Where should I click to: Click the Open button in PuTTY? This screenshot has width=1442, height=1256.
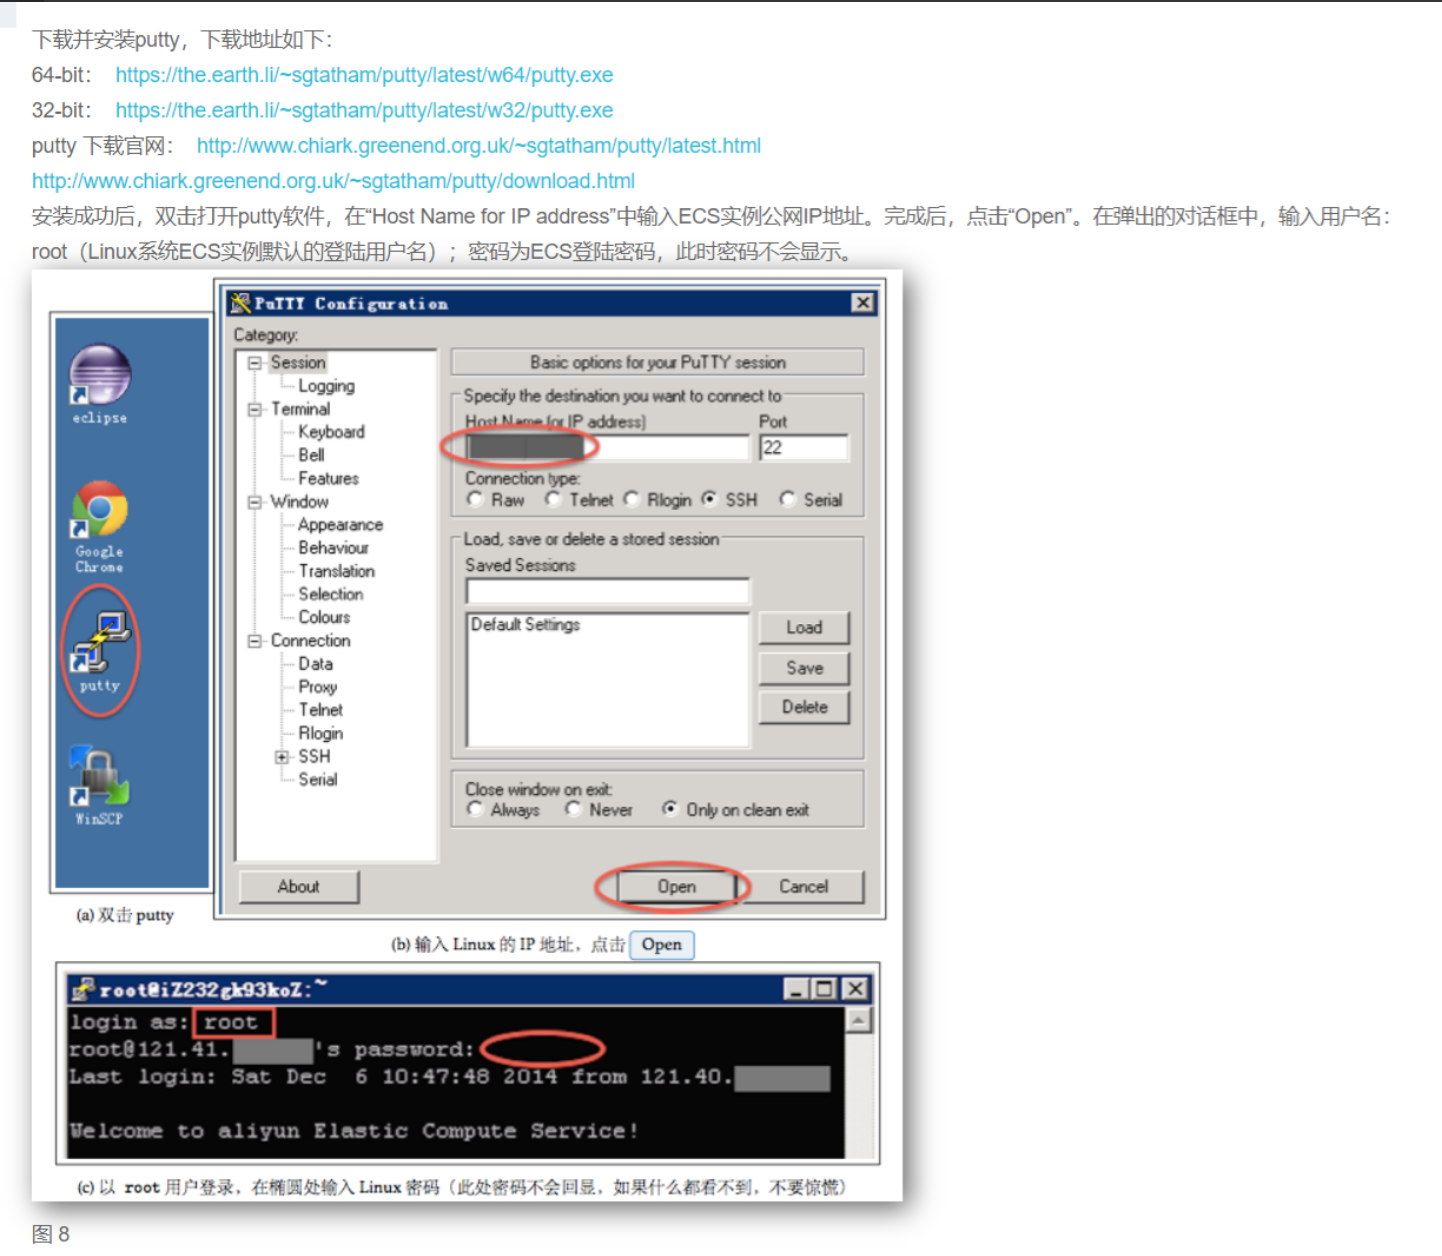click(676, 887)
